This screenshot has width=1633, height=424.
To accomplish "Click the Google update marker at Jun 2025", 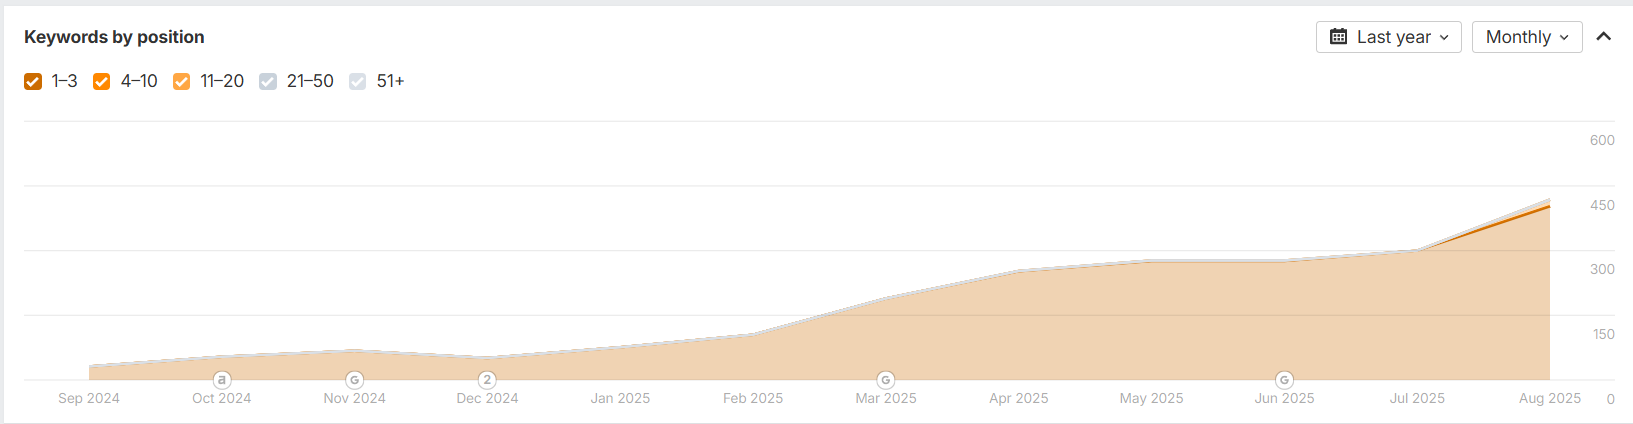I will (1284, 380).
